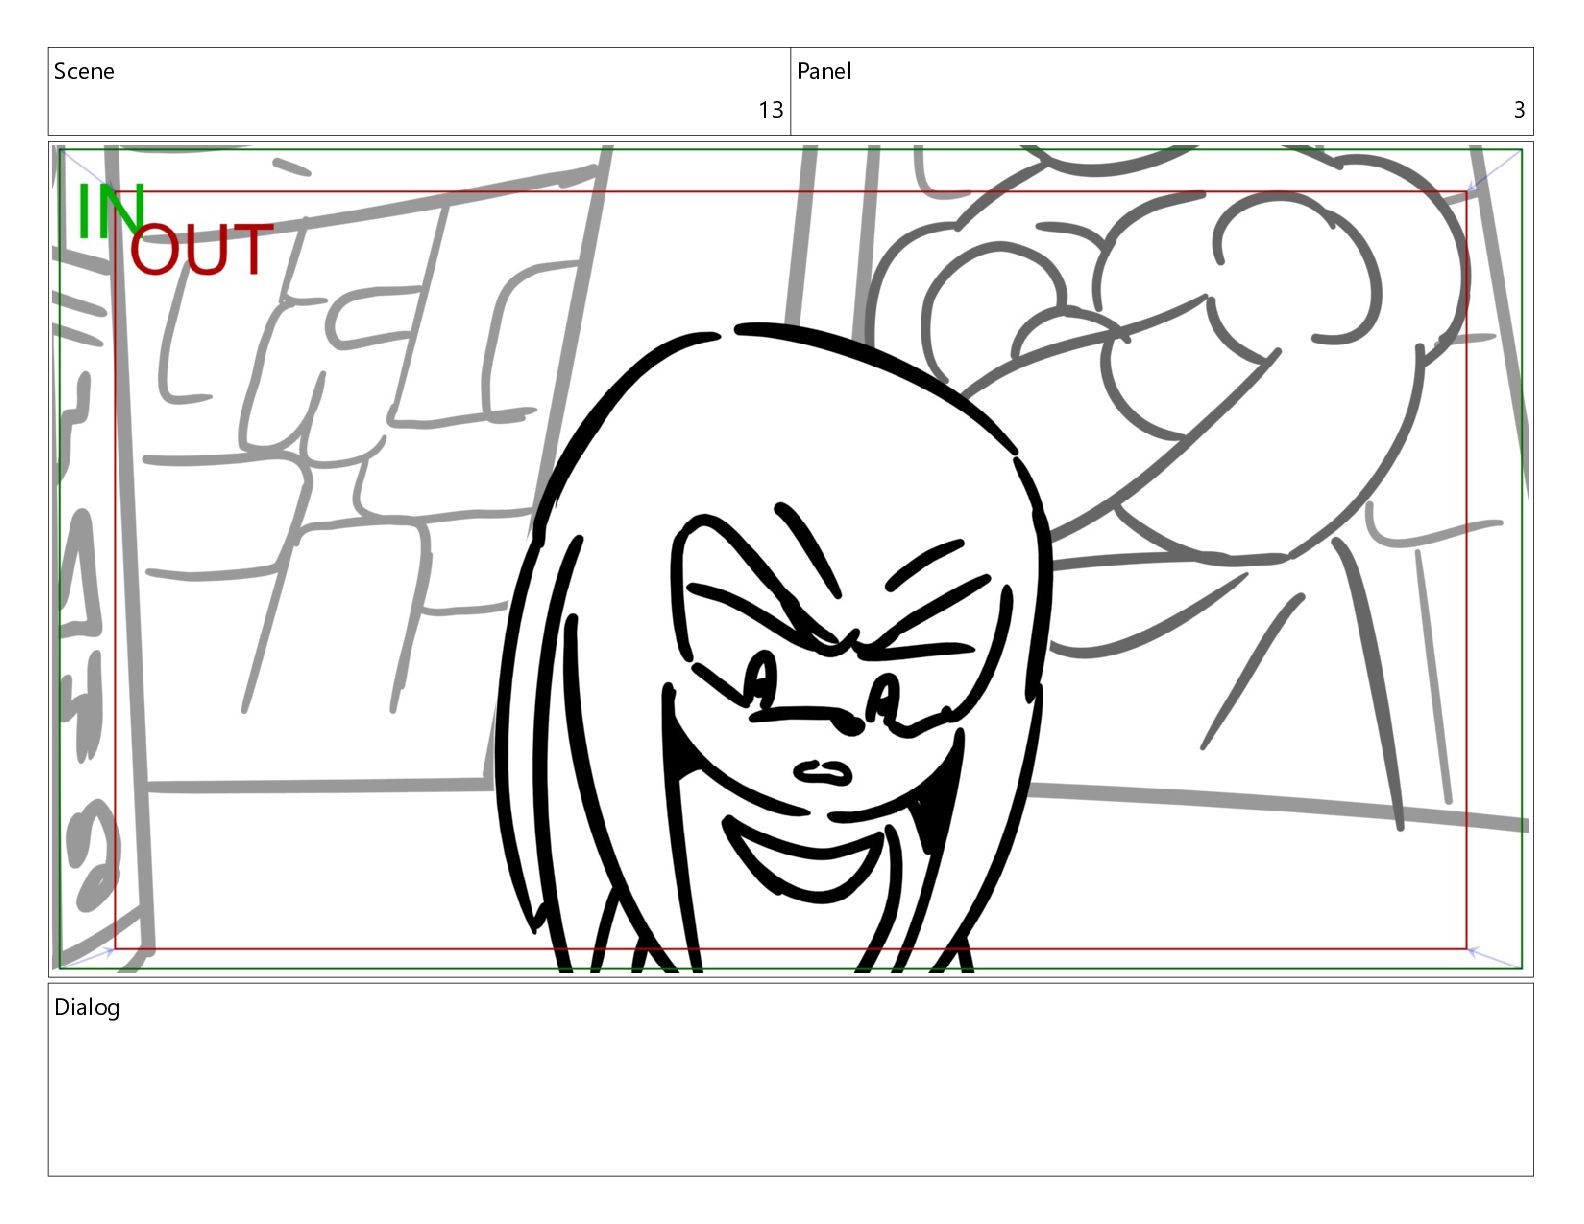Click the Dialog label text

(87, 1007)
